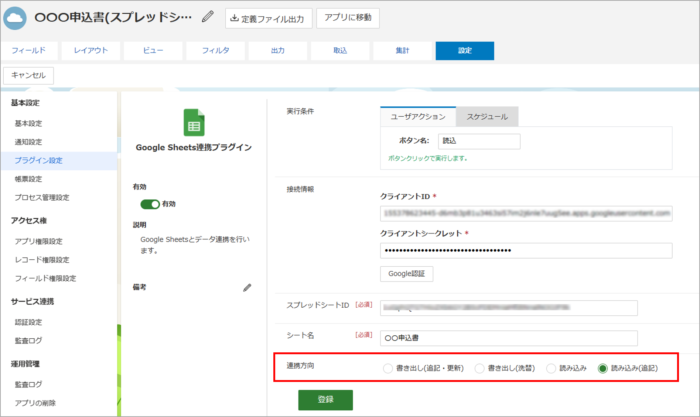
Task: Click Google Sheets連携プラグイン title text
Action: click(194, 147)
